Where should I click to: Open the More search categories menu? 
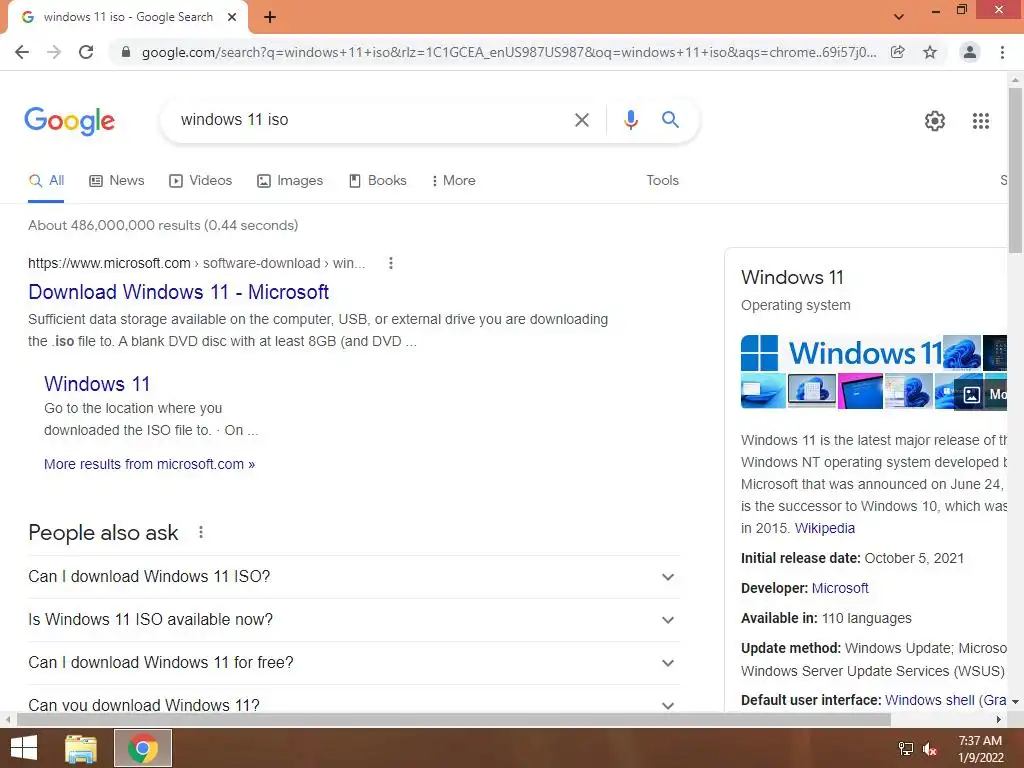453,181
